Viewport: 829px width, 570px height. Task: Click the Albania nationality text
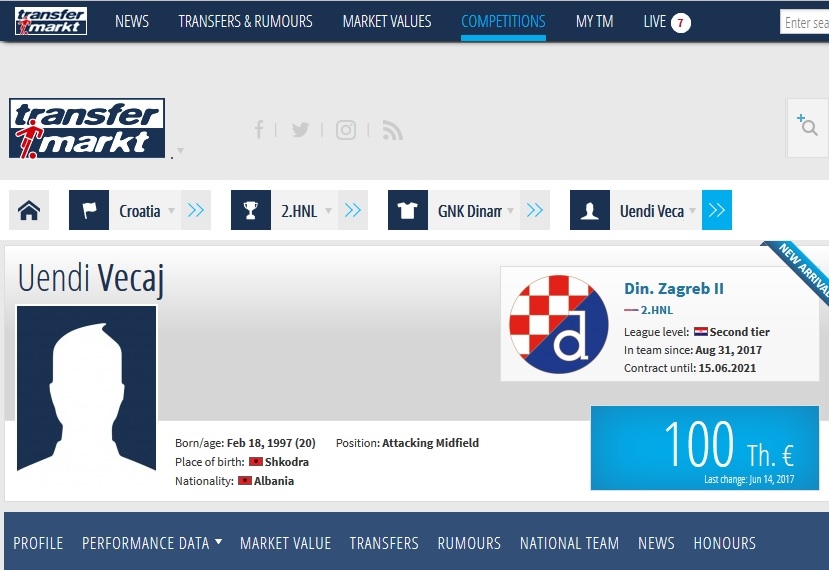coord(274,481)
